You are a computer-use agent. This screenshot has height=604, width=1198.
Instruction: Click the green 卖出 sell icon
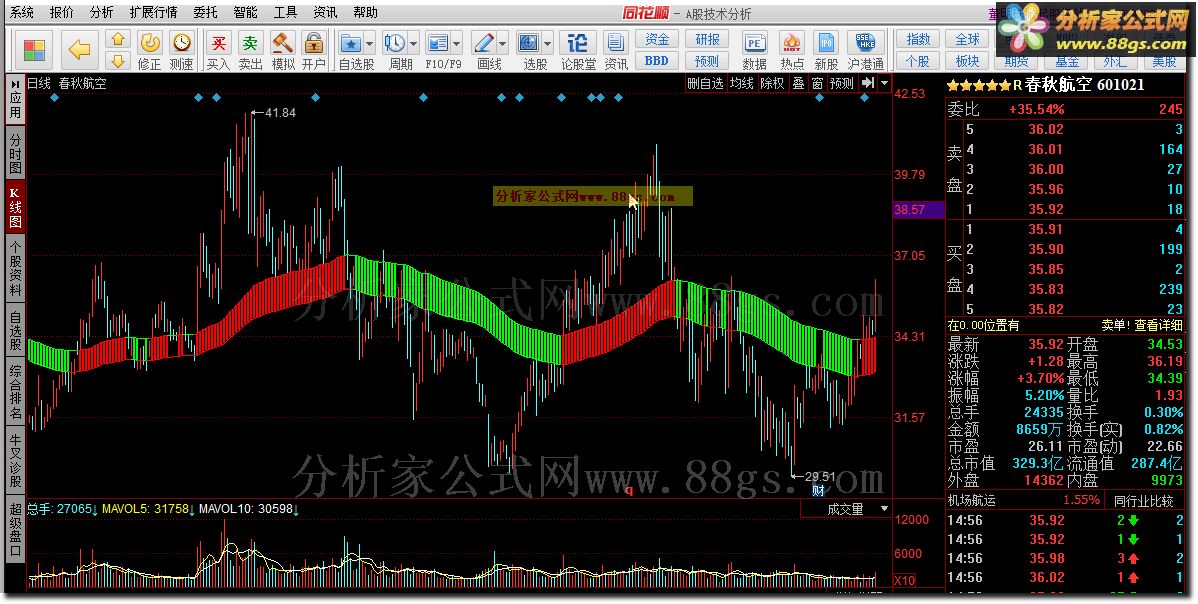(251, 44)
